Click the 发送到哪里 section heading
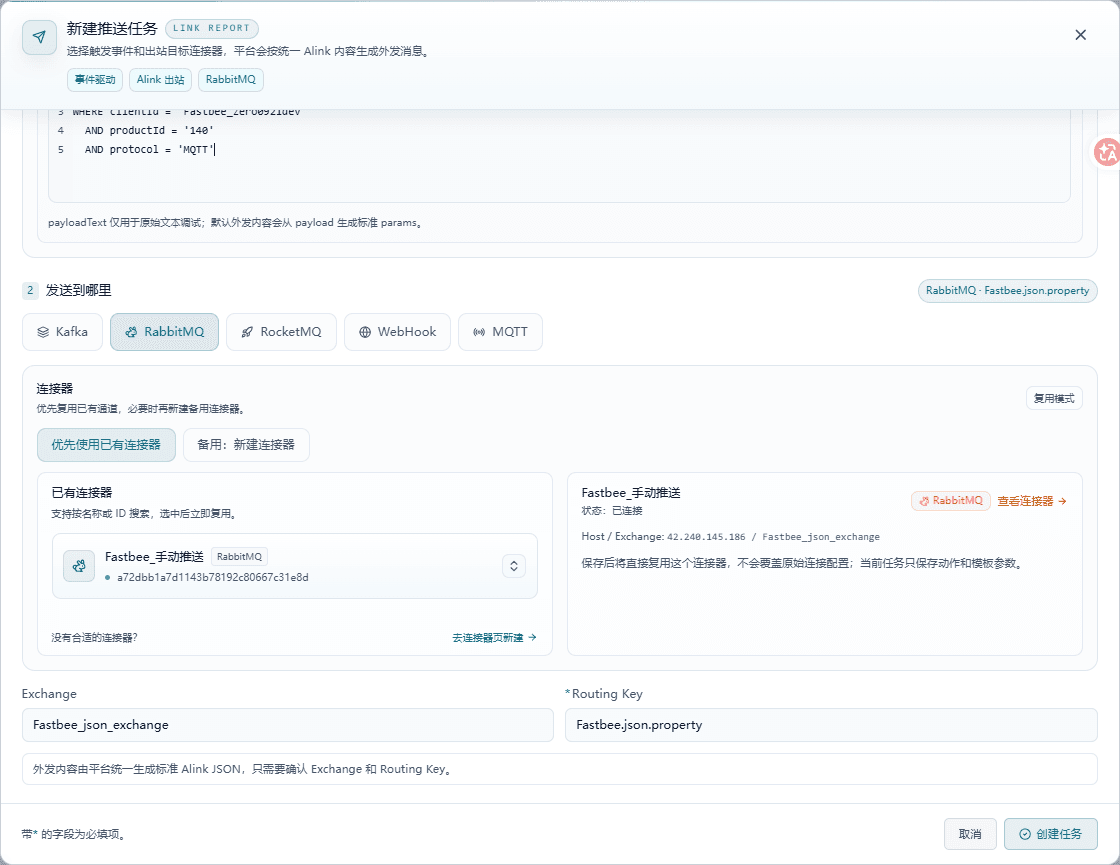 click(x=79, y=291)
